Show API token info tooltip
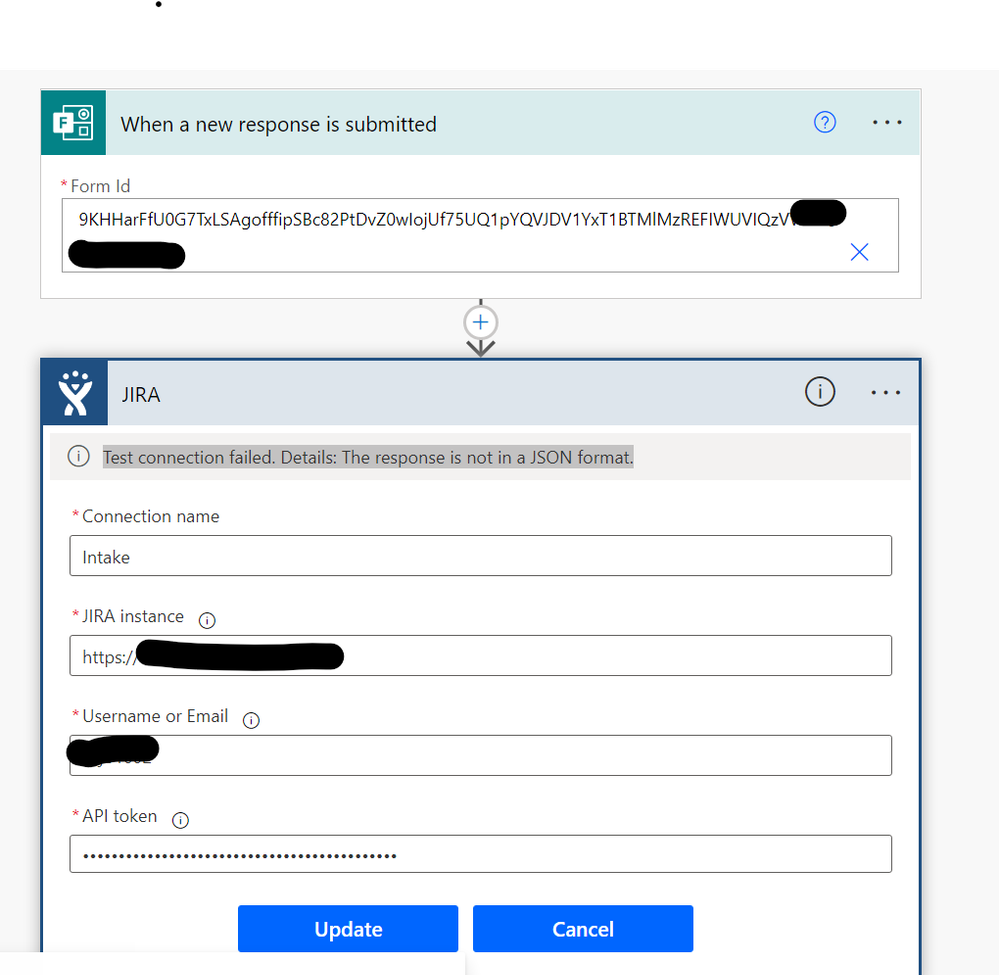 (x=180, y=820)
